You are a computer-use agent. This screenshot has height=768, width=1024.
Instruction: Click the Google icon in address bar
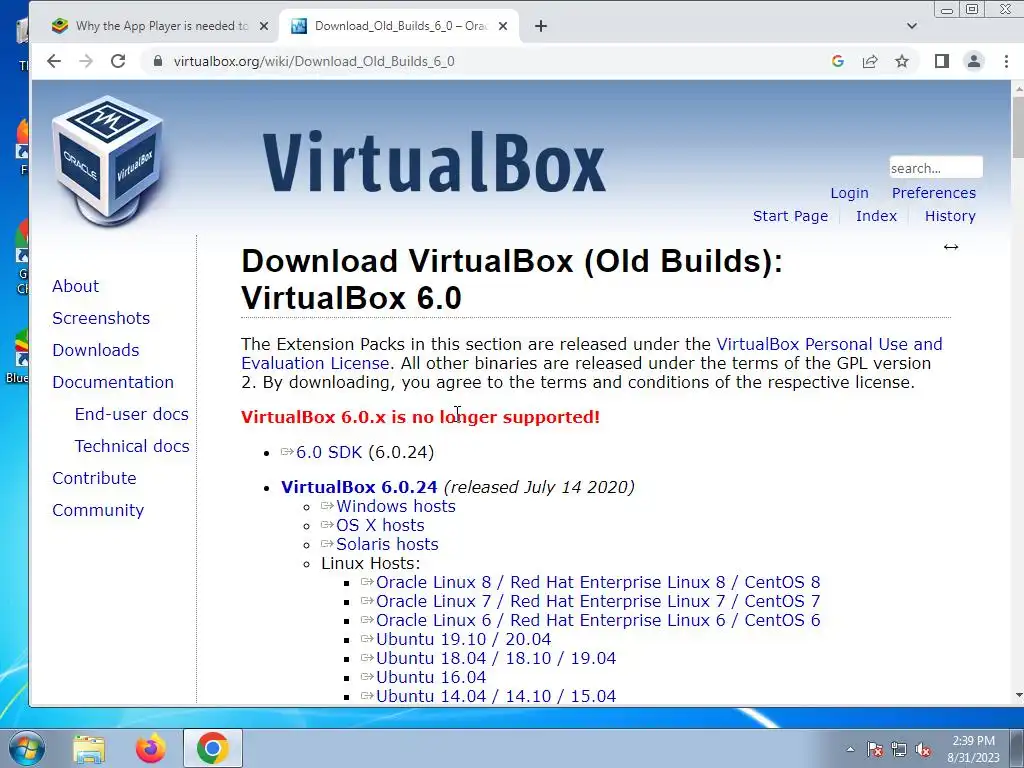click(x=838, y=61)
